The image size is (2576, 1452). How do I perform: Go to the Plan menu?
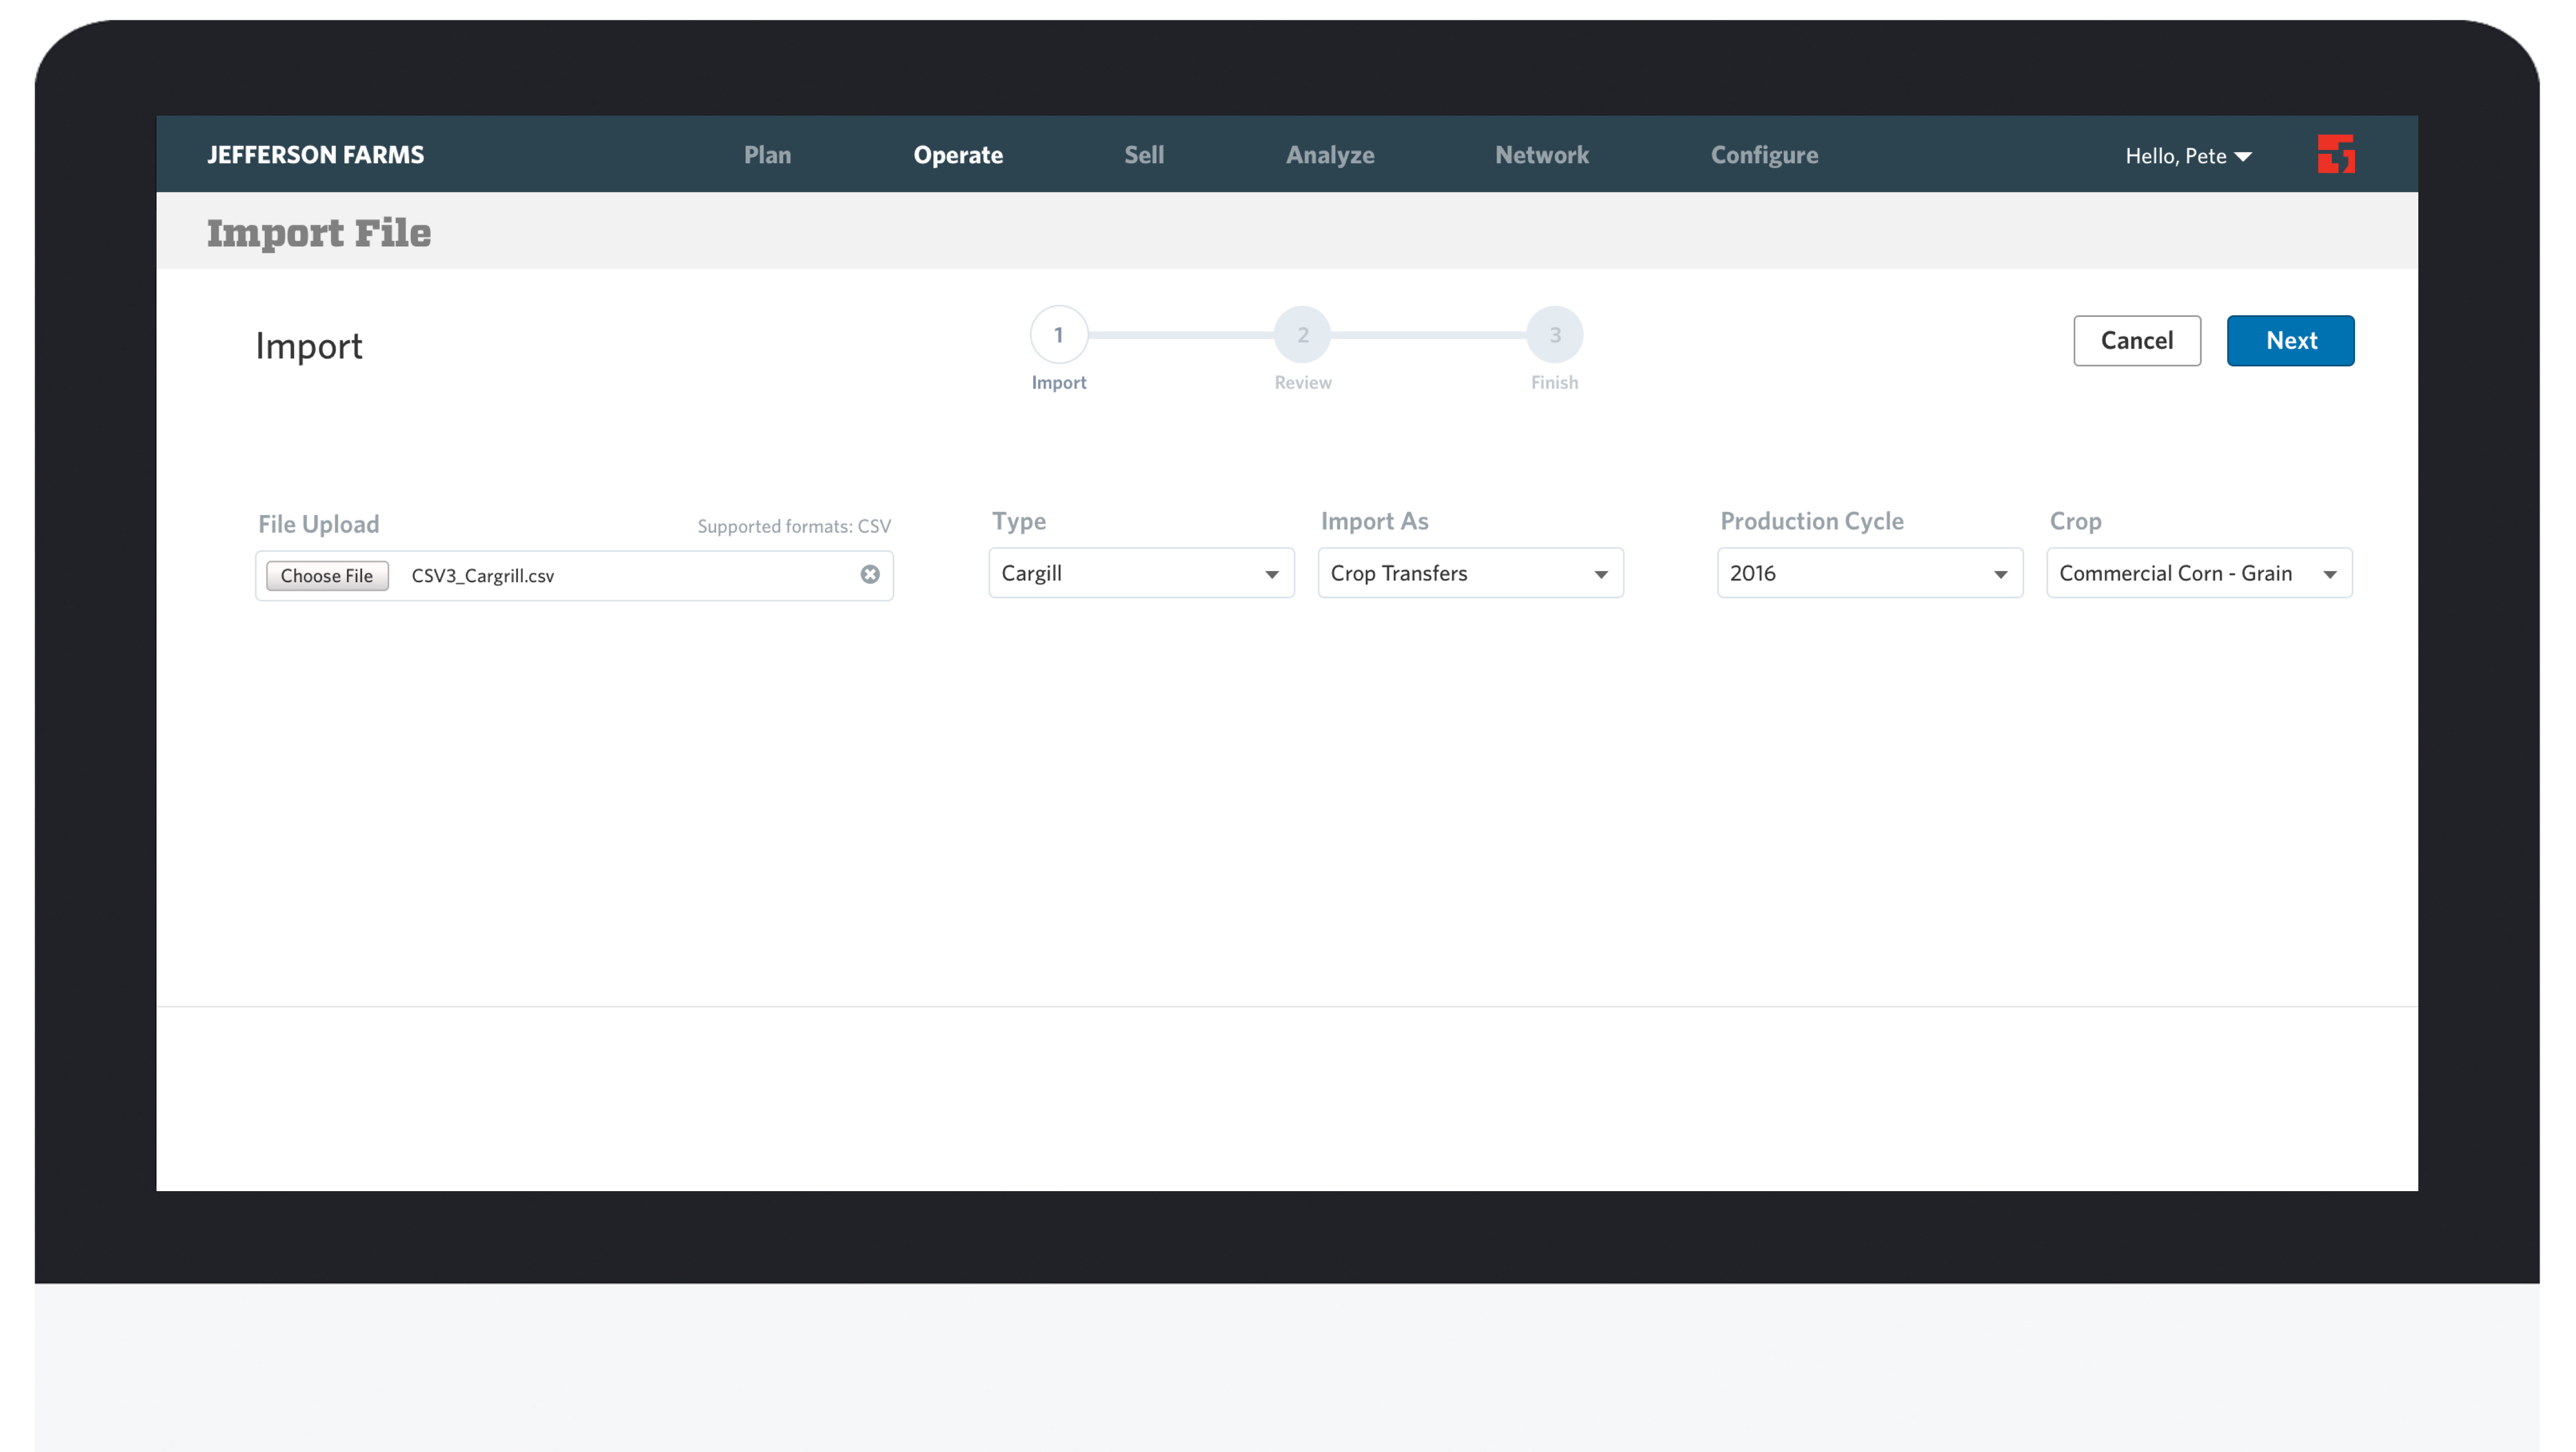point(767,155)
